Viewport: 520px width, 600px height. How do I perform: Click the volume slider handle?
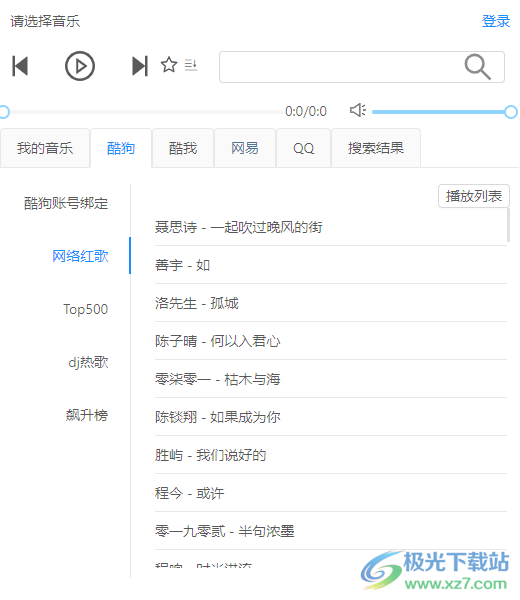511,112
